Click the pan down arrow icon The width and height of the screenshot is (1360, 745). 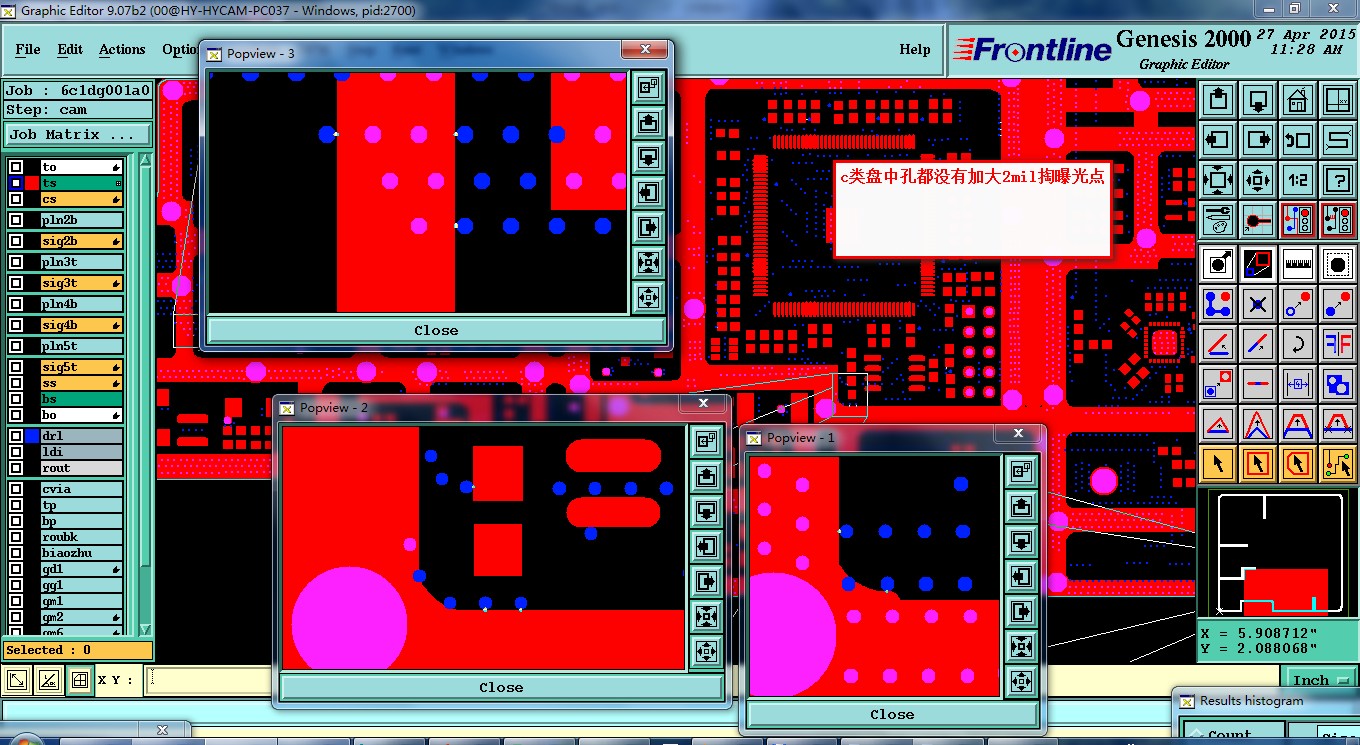click(1258, 100)
